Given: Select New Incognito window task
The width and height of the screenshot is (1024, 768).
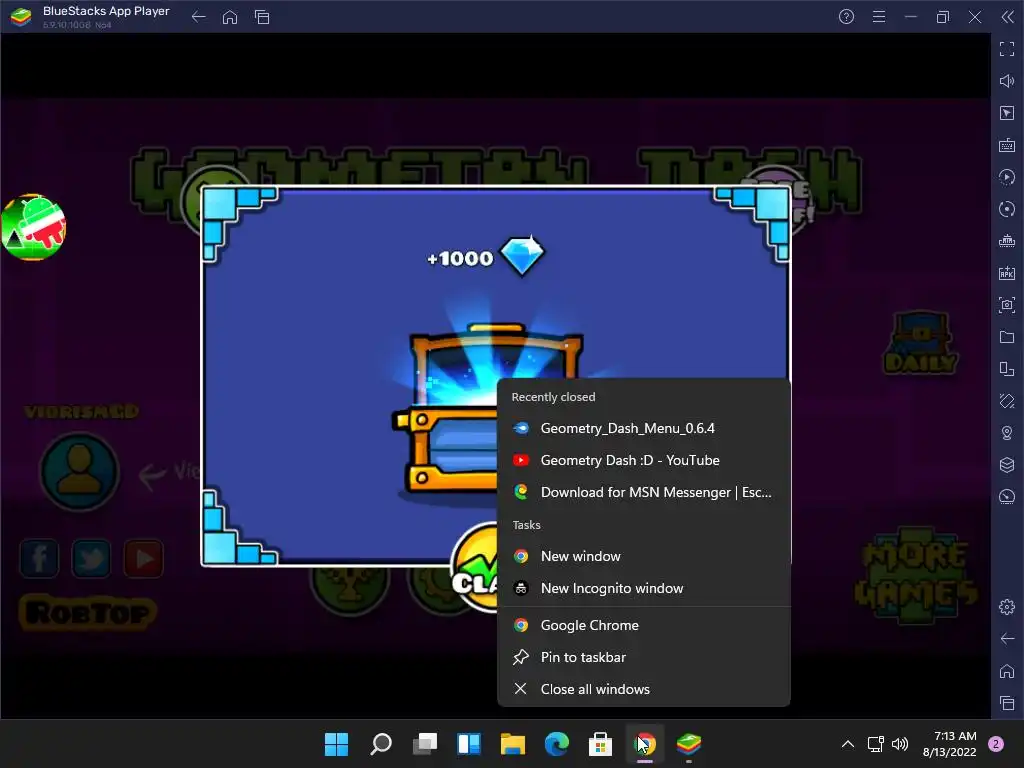Looking at the screenshot, I should [x=644, y=588].
